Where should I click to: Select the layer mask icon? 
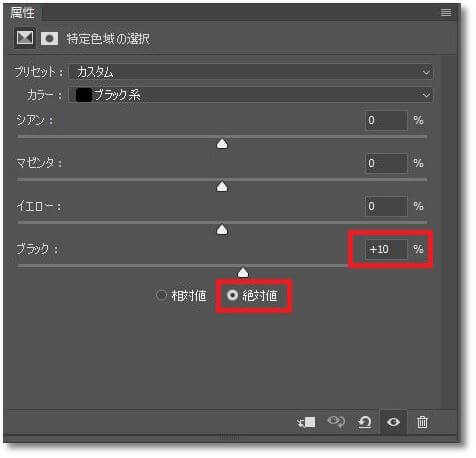tap(49, 39)
